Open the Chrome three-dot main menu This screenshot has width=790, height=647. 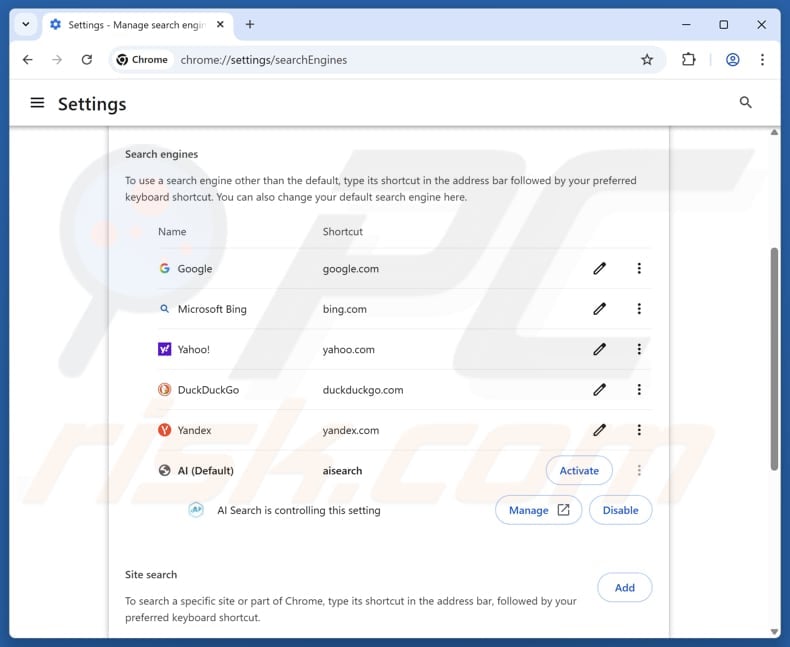[762, 60]
